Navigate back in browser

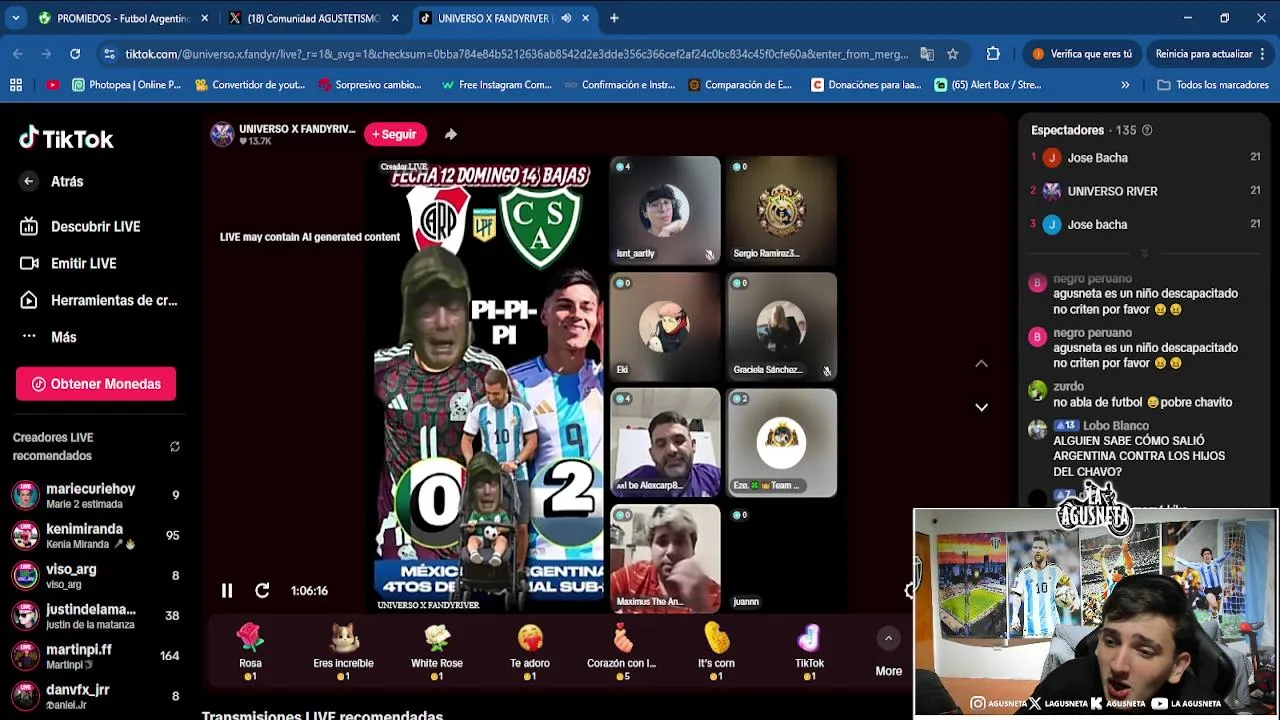(18, 54)
